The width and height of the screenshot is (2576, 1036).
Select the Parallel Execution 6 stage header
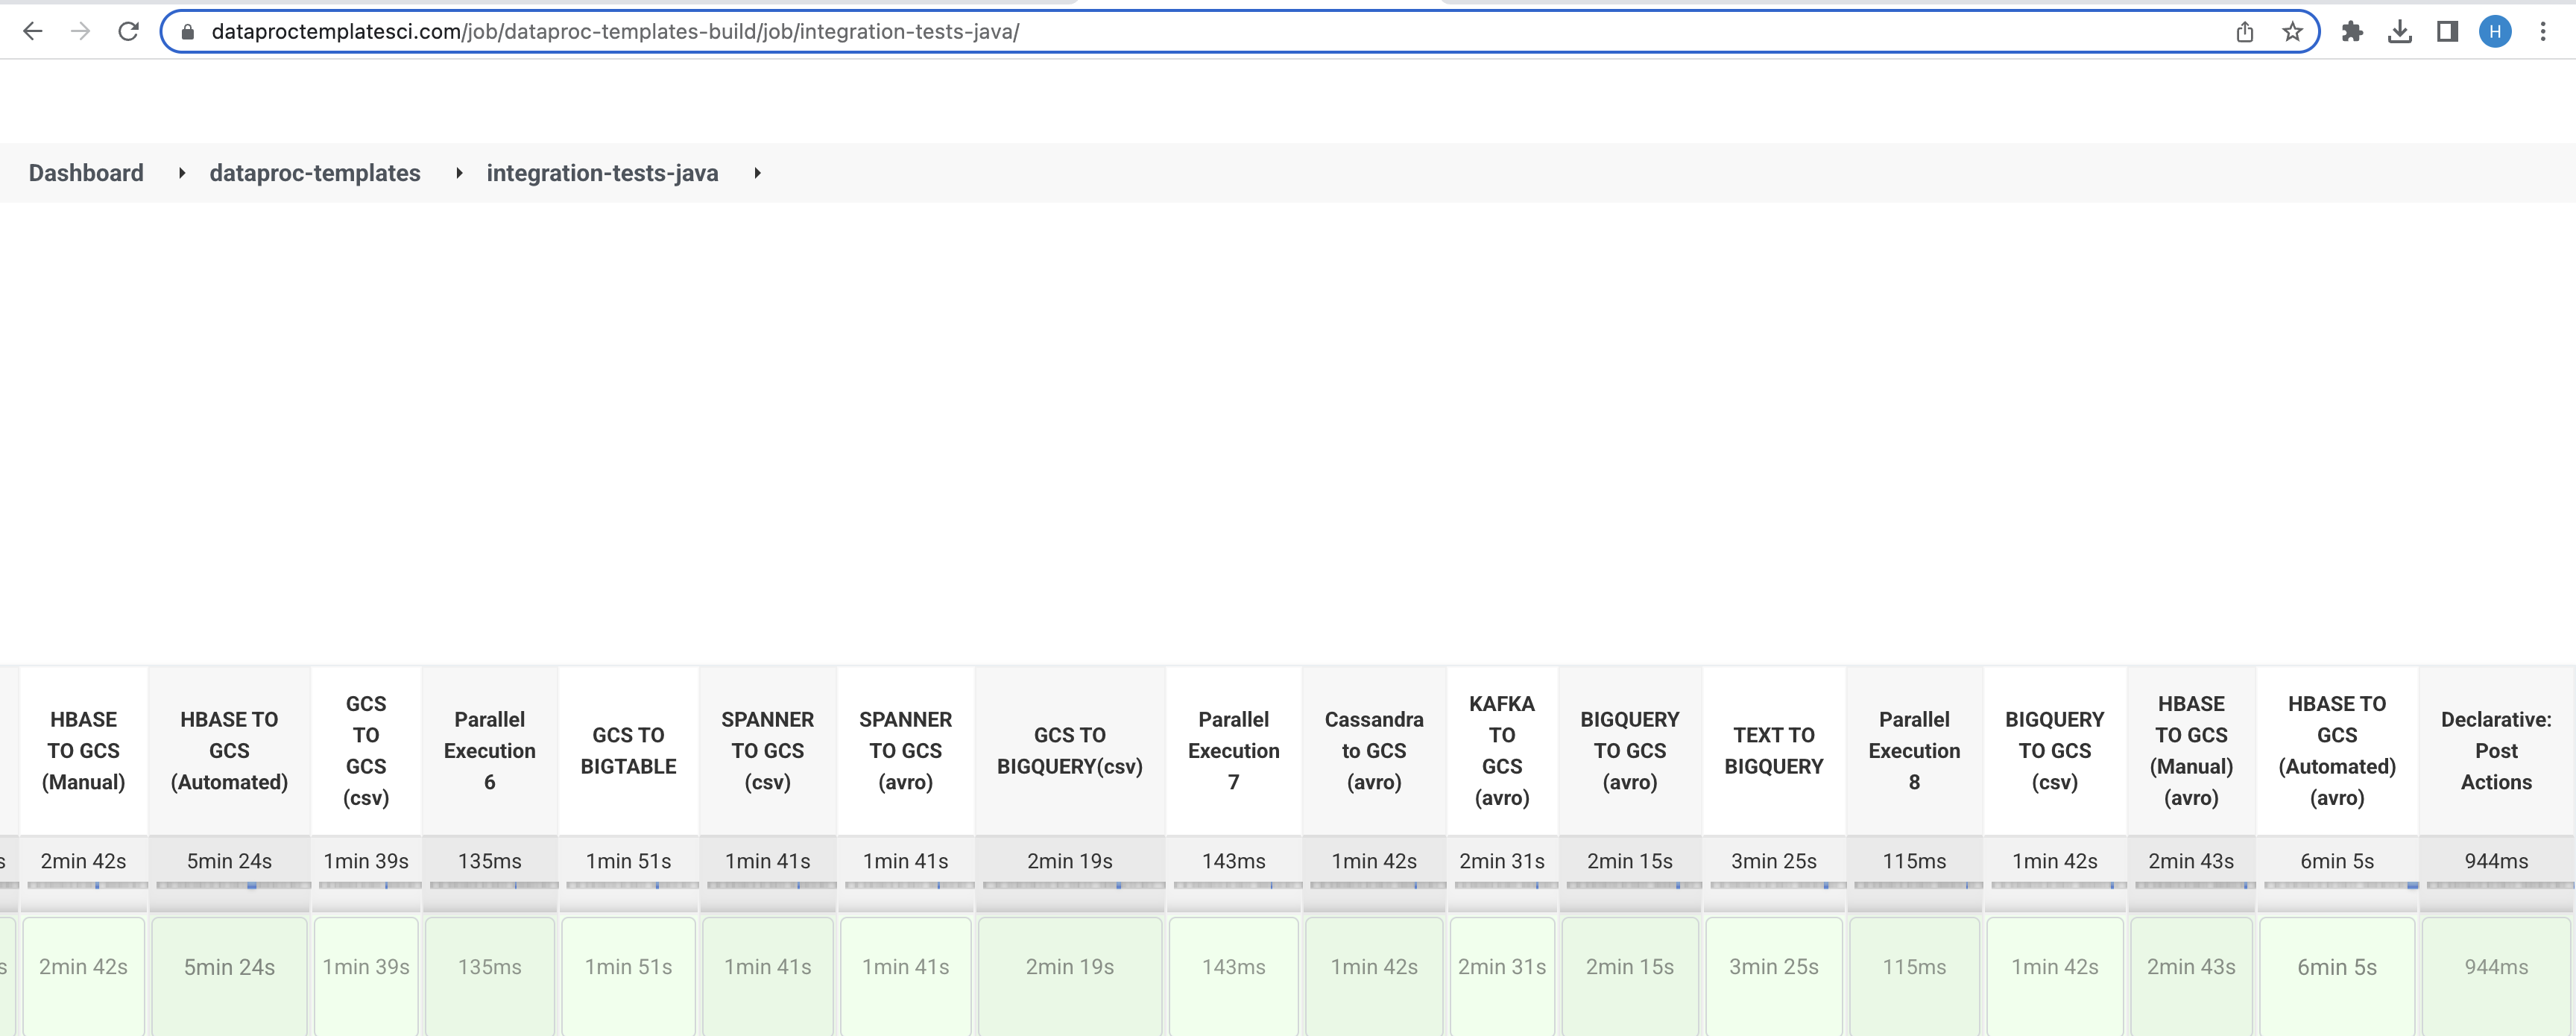(x=490, y=750)
